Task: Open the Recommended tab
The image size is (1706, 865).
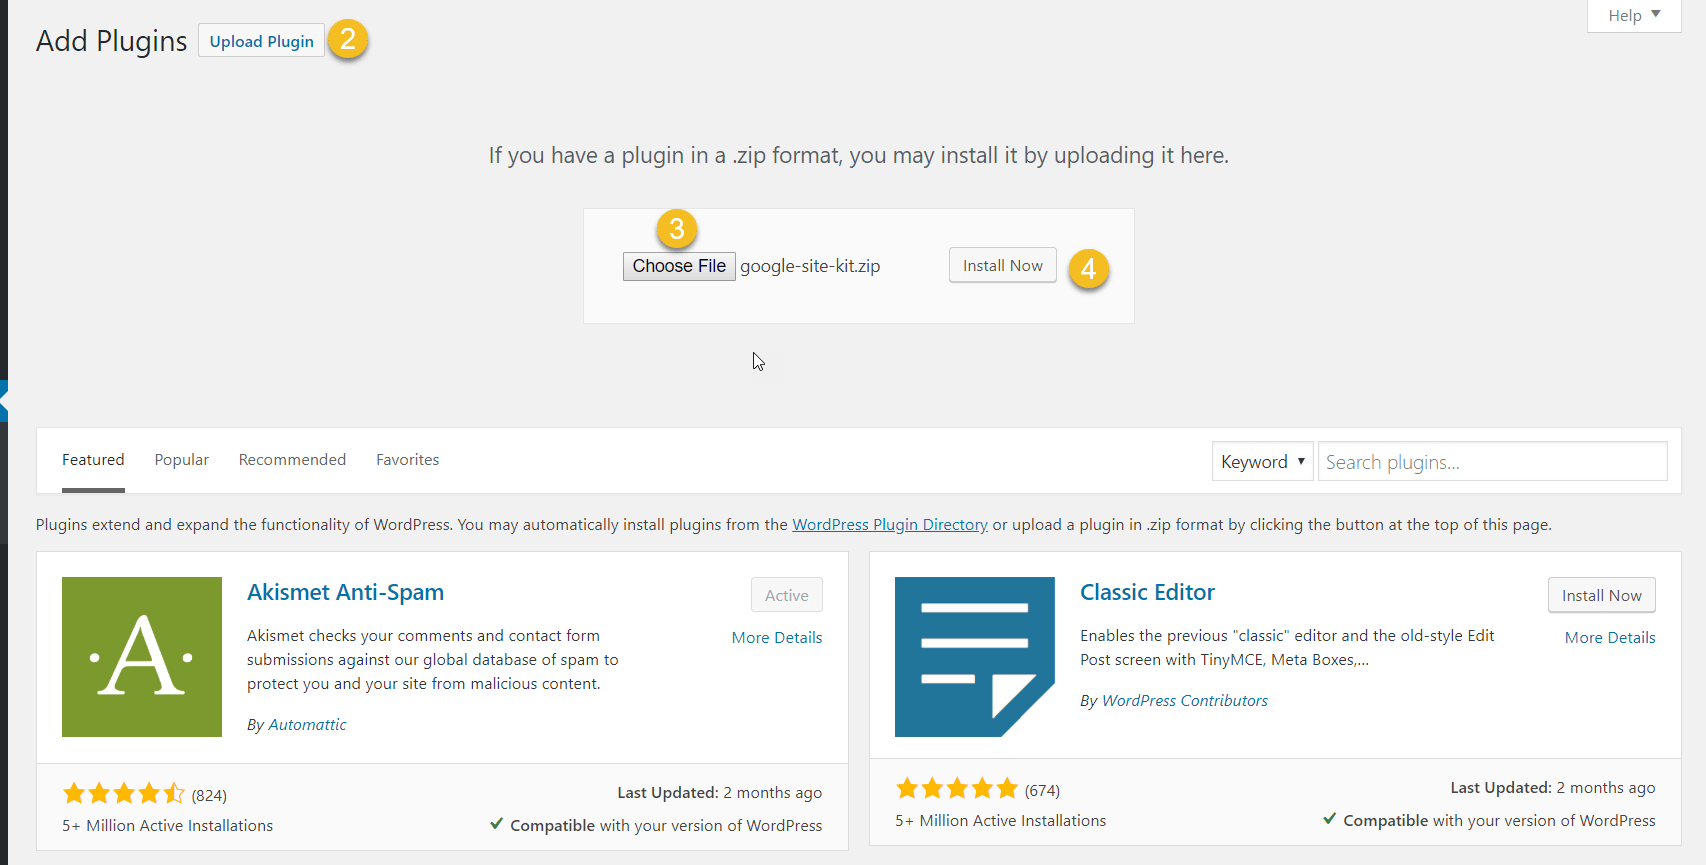Action: 292,460
